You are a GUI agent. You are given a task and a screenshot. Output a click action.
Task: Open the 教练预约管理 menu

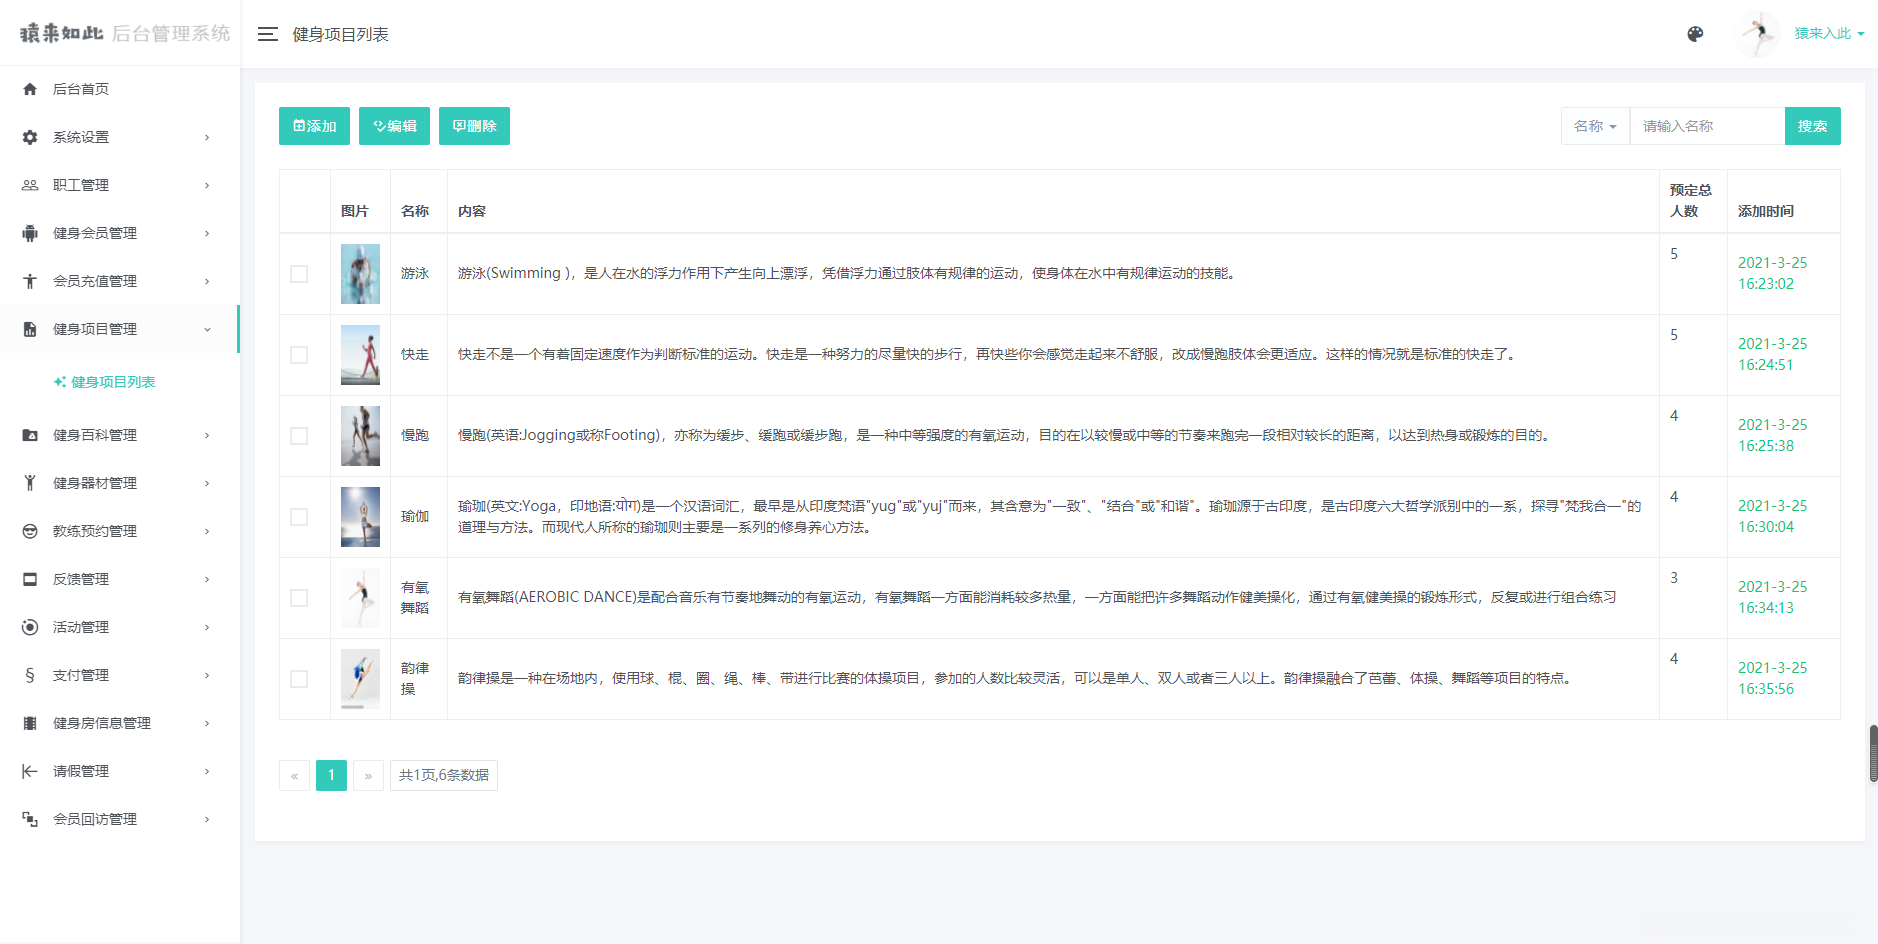[x=120, y=531]
